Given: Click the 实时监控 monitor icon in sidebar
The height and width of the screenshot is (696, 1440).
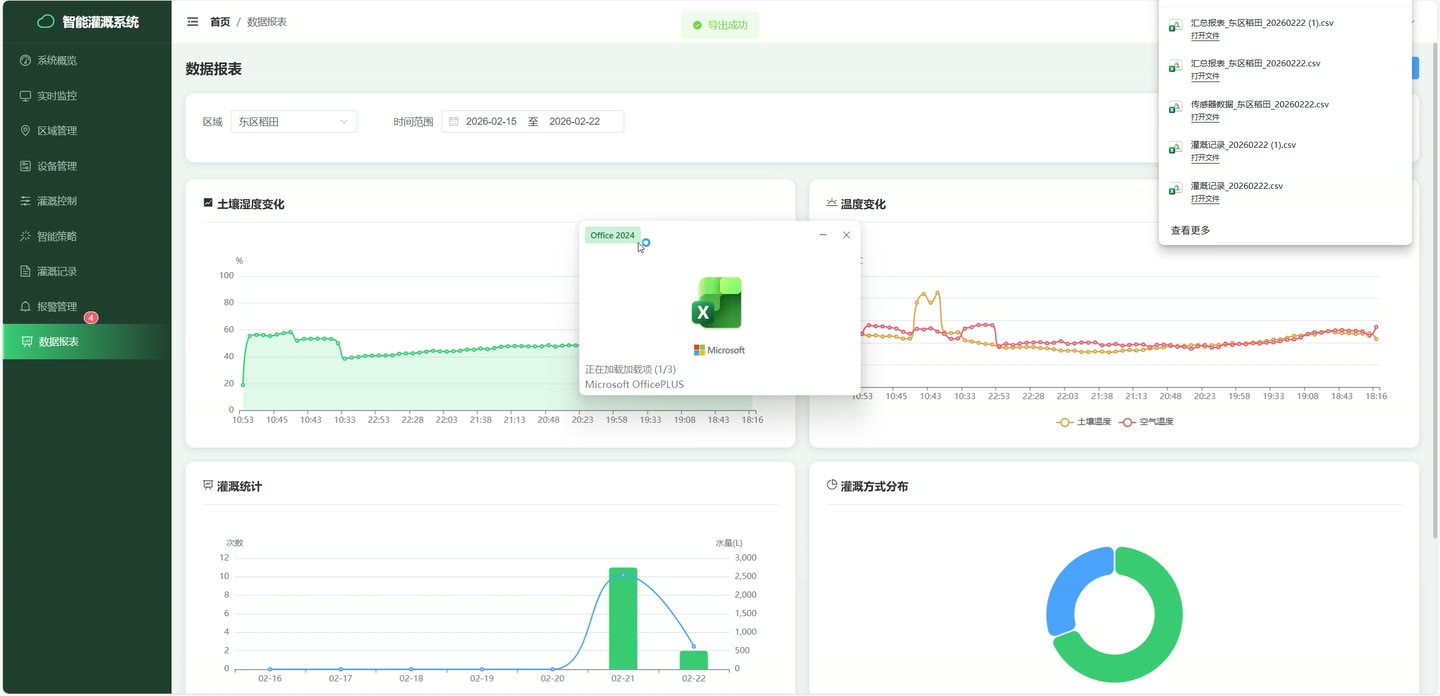Looking at the screenshot, I should pos(26,96).
